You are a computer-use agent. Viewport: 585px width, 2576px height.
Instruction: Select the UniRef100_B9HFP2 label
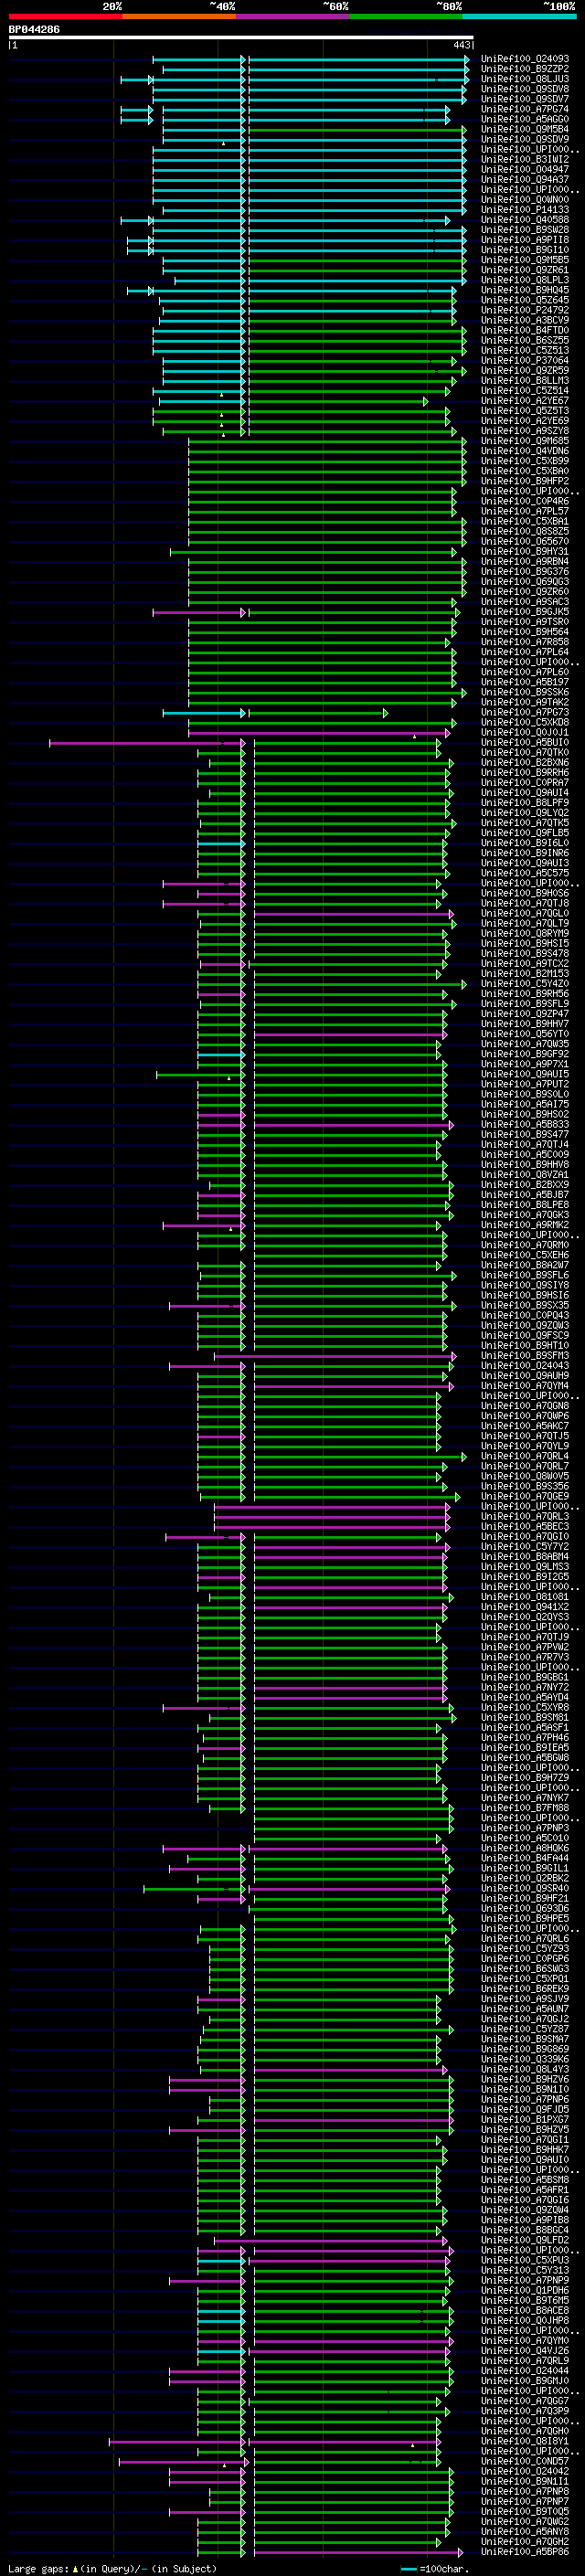[524, 481]
